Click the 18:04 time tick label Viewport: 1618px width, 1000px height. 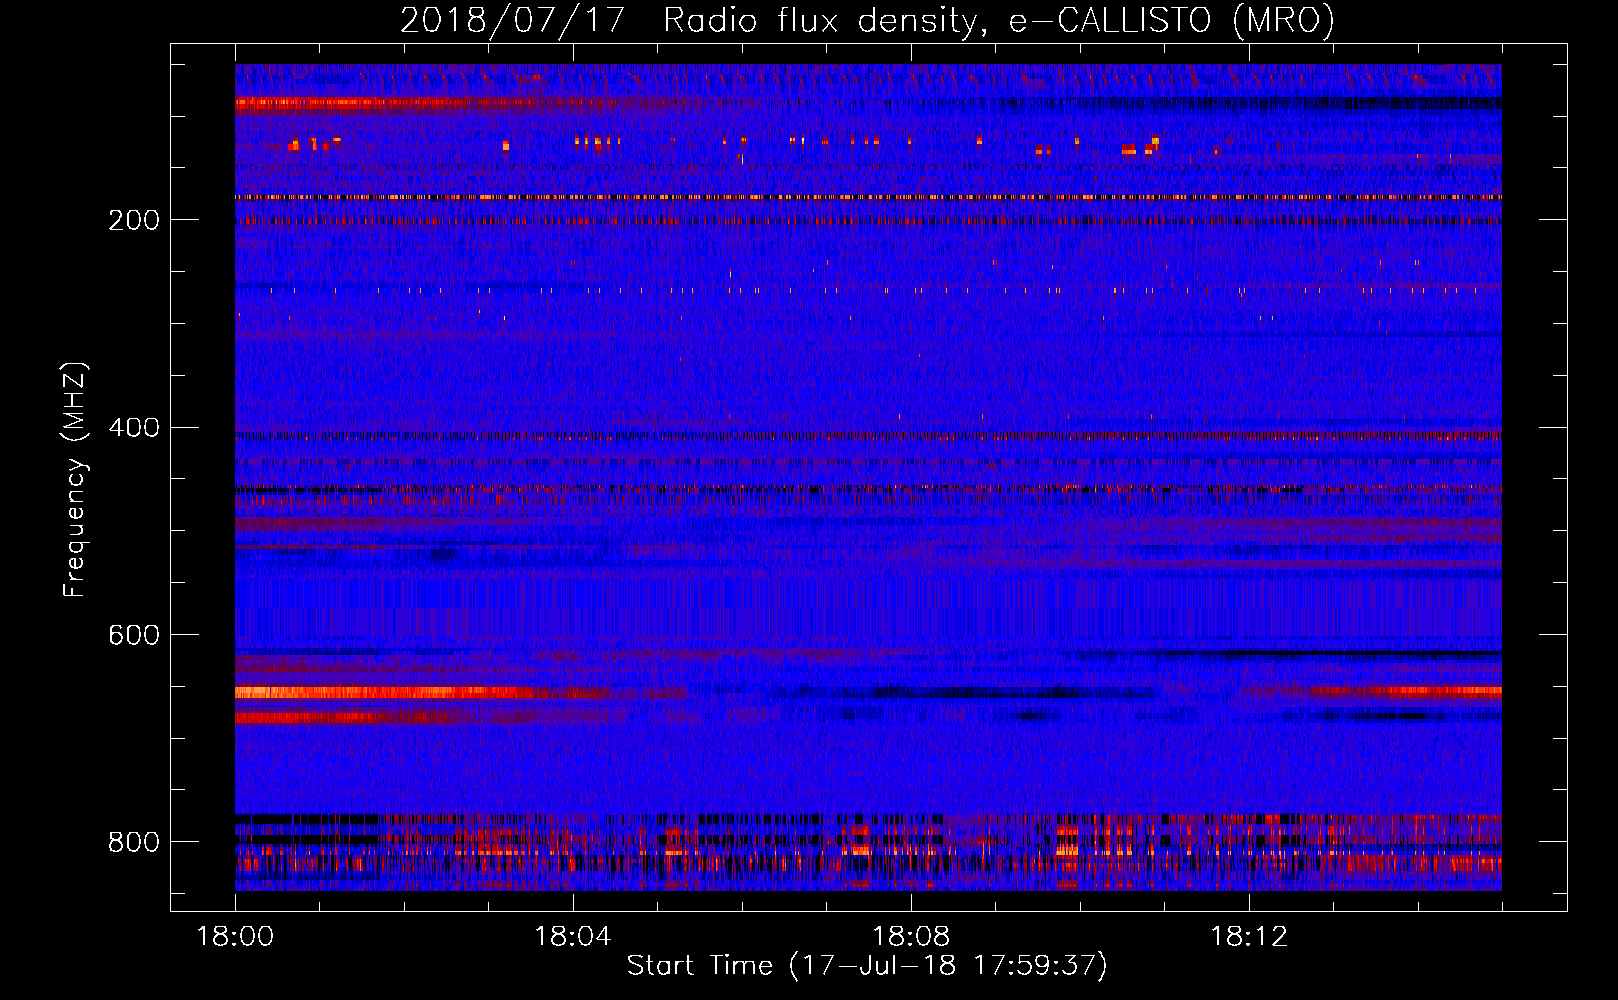(573, 937)
